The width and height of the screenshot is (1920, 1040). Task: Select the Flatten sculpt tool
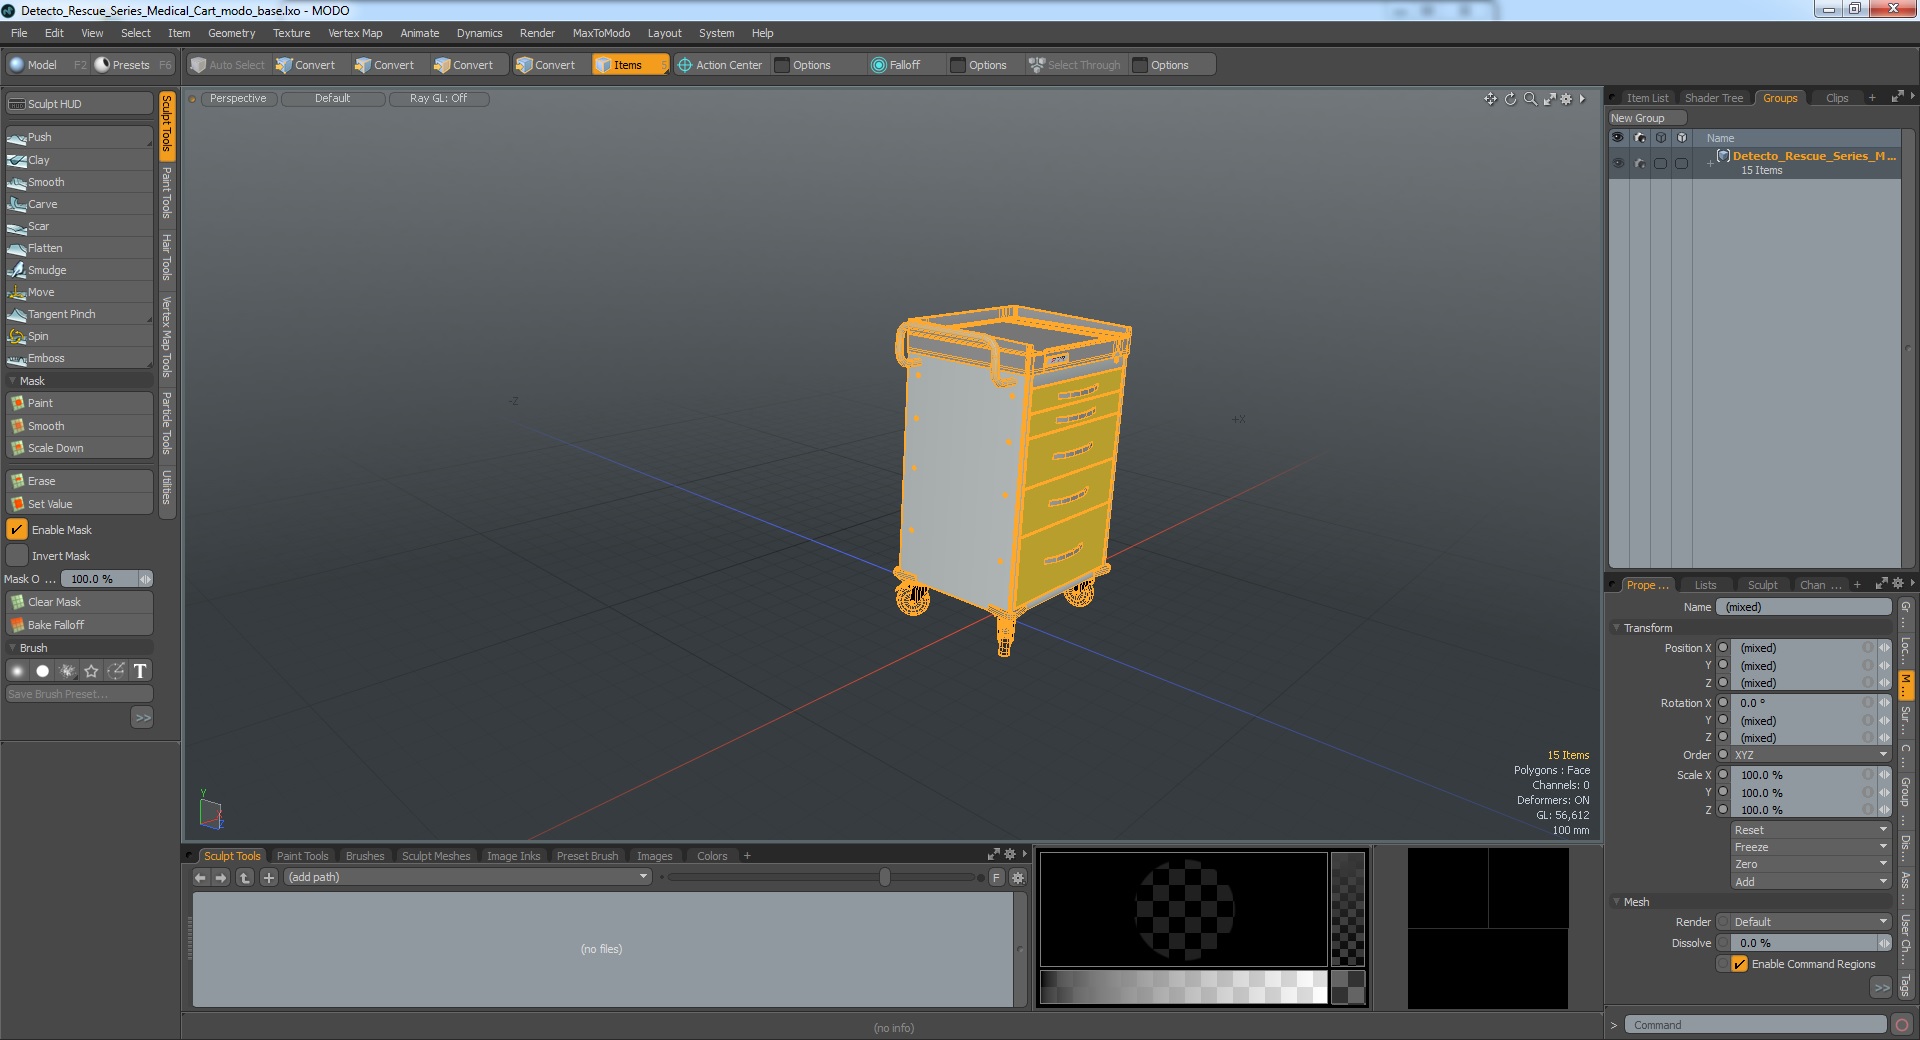tap(79, 248)
